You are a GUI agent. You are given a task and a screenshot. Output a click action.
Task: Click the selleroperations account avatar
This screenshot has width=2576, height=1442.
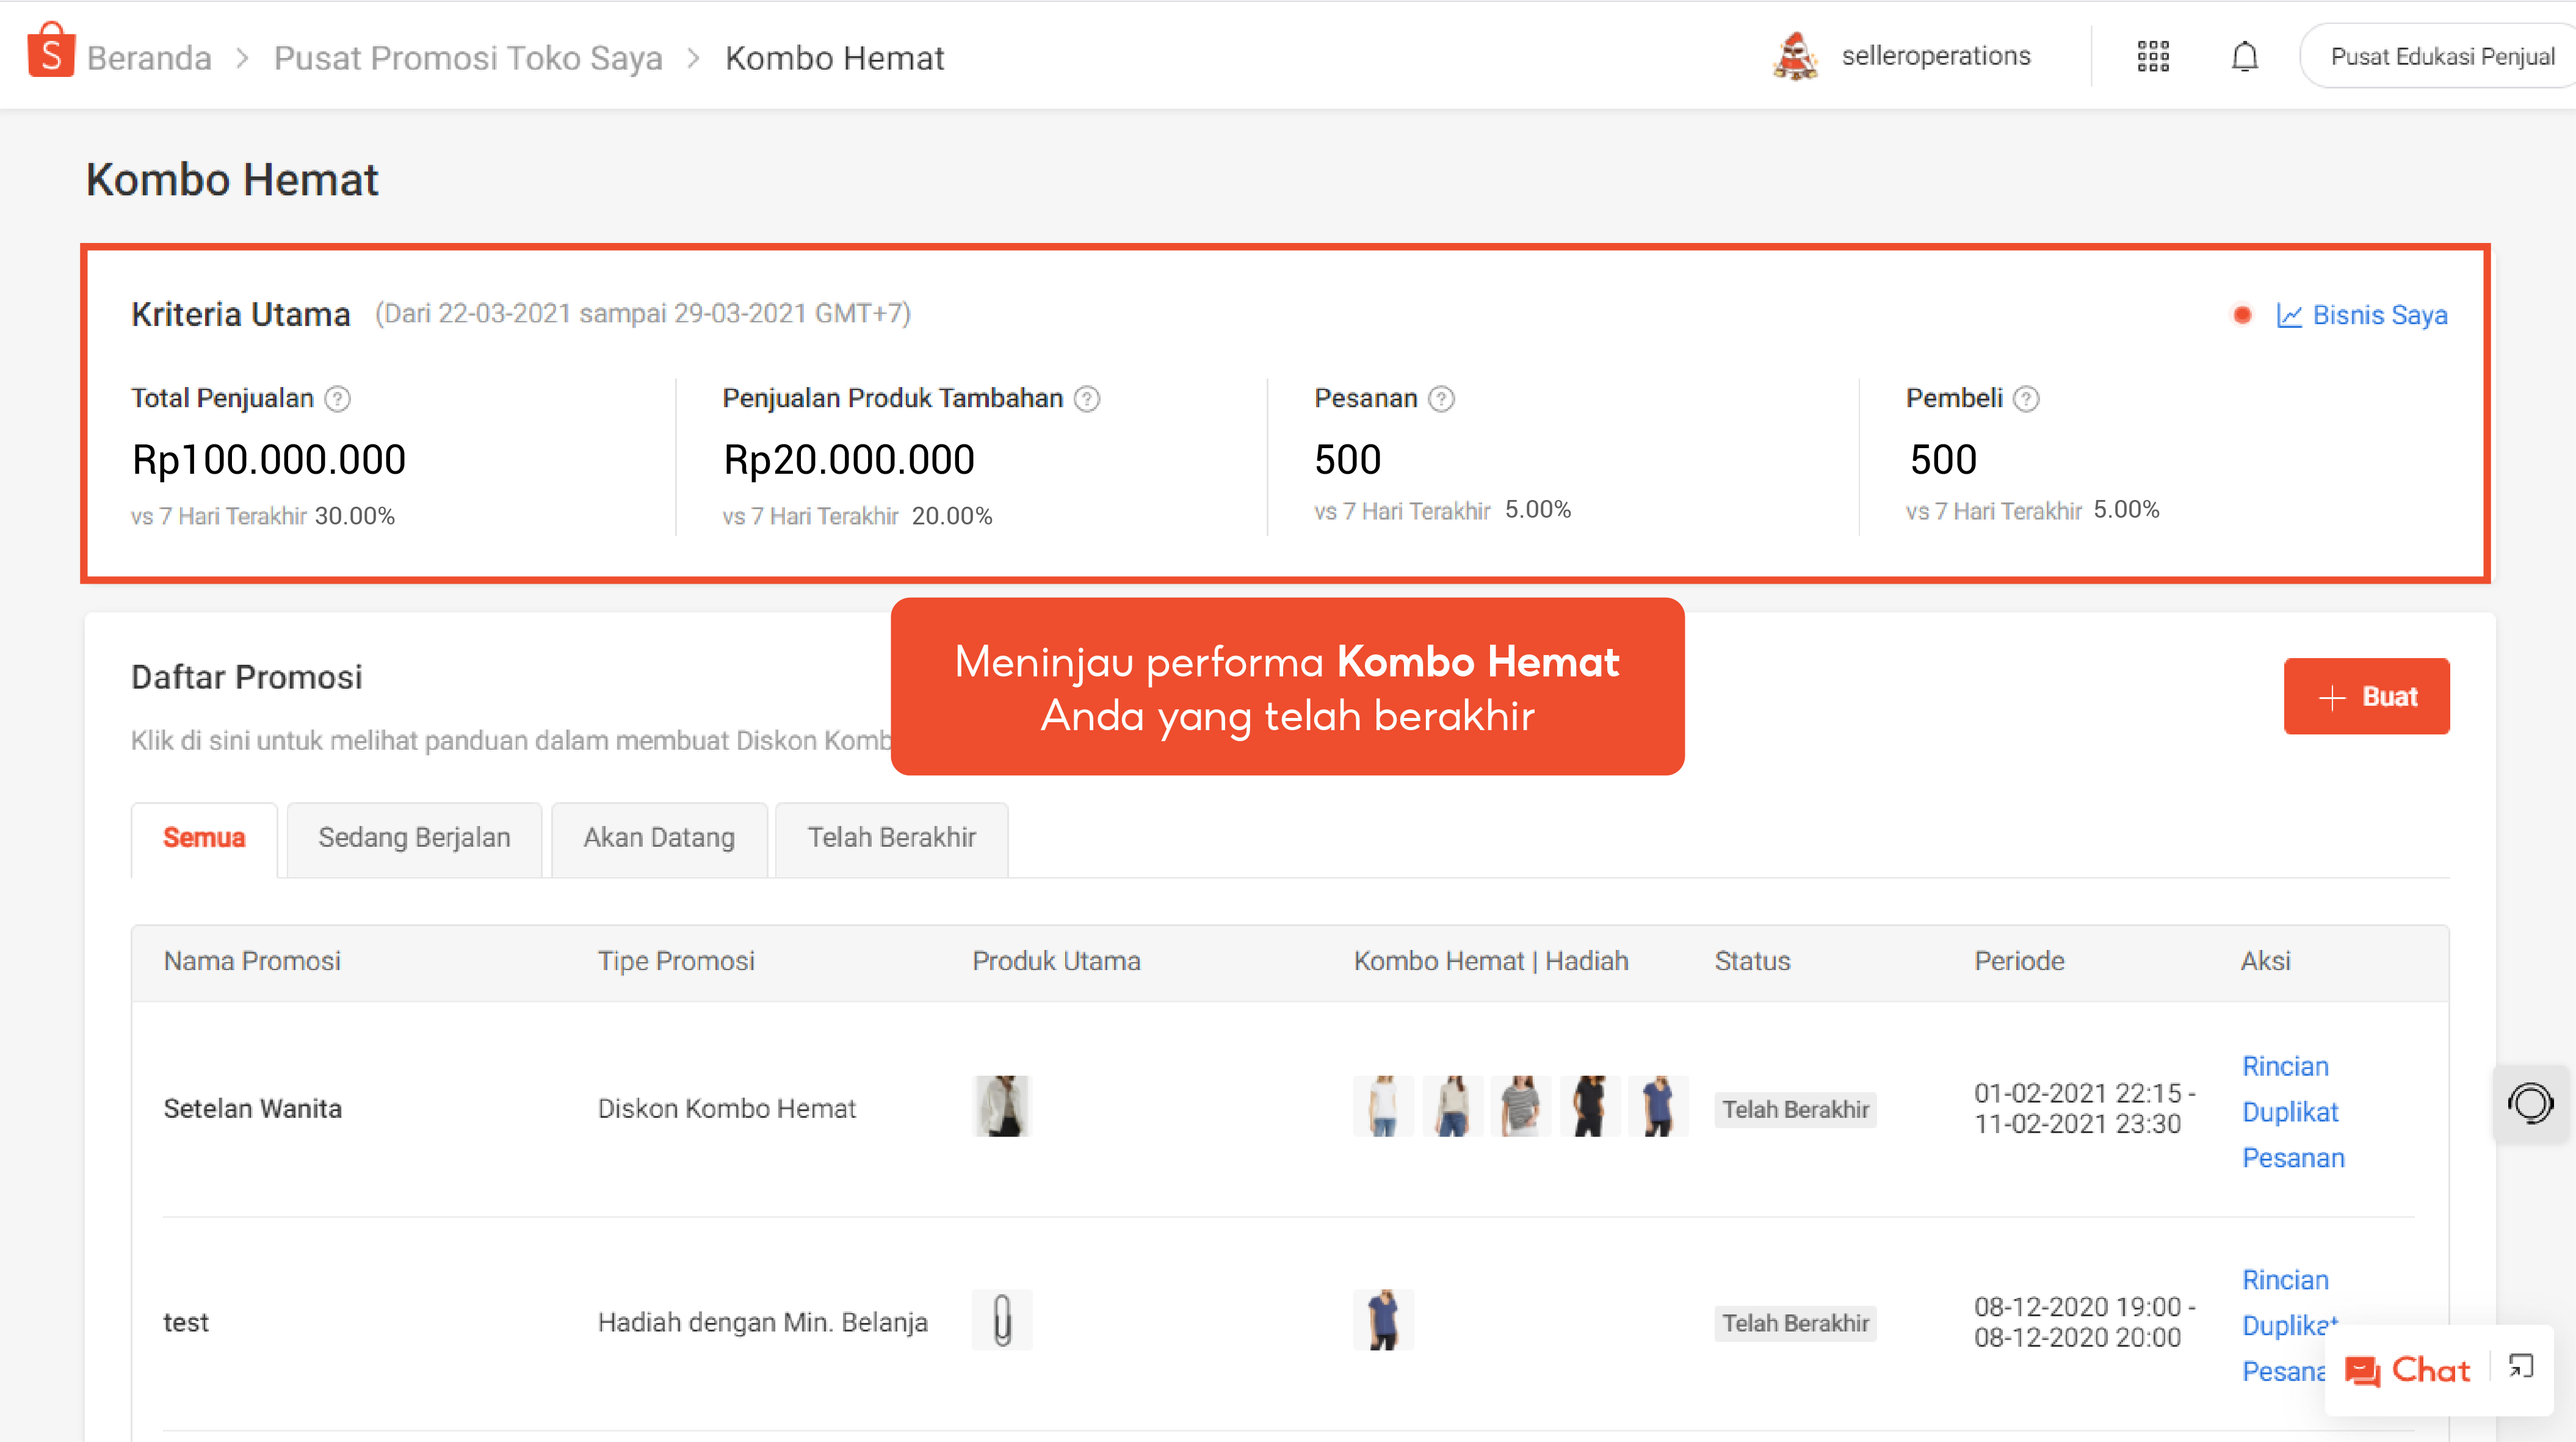(1796, 56)
